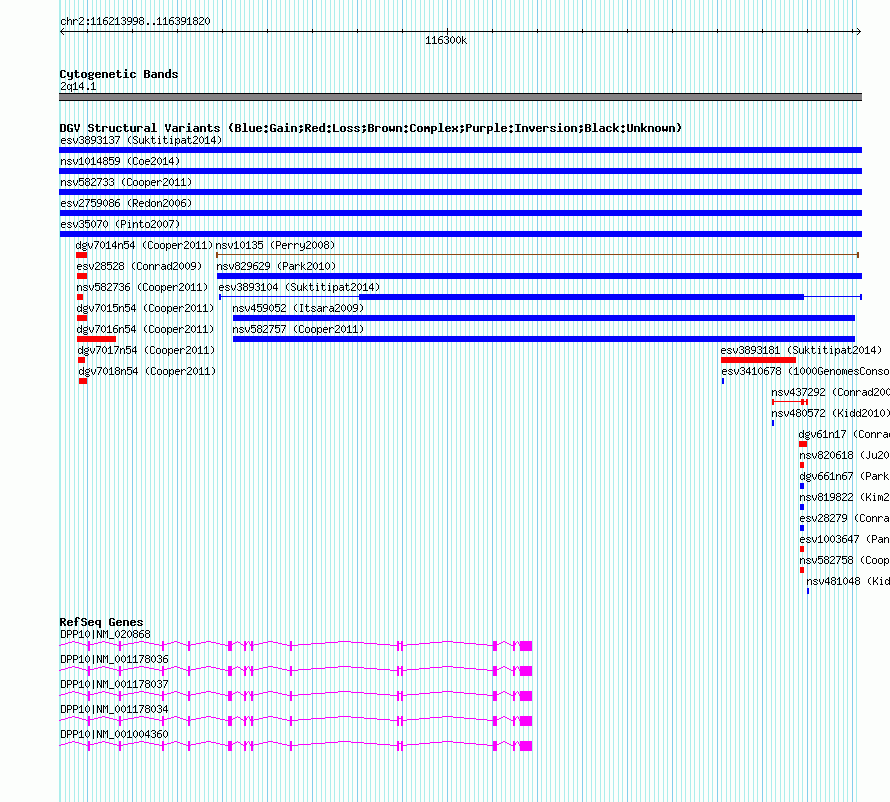Open the nsv829629 (Park2010) label
Image resolution: width=890 pixels, height=802 pixels.
coord(276,266)
